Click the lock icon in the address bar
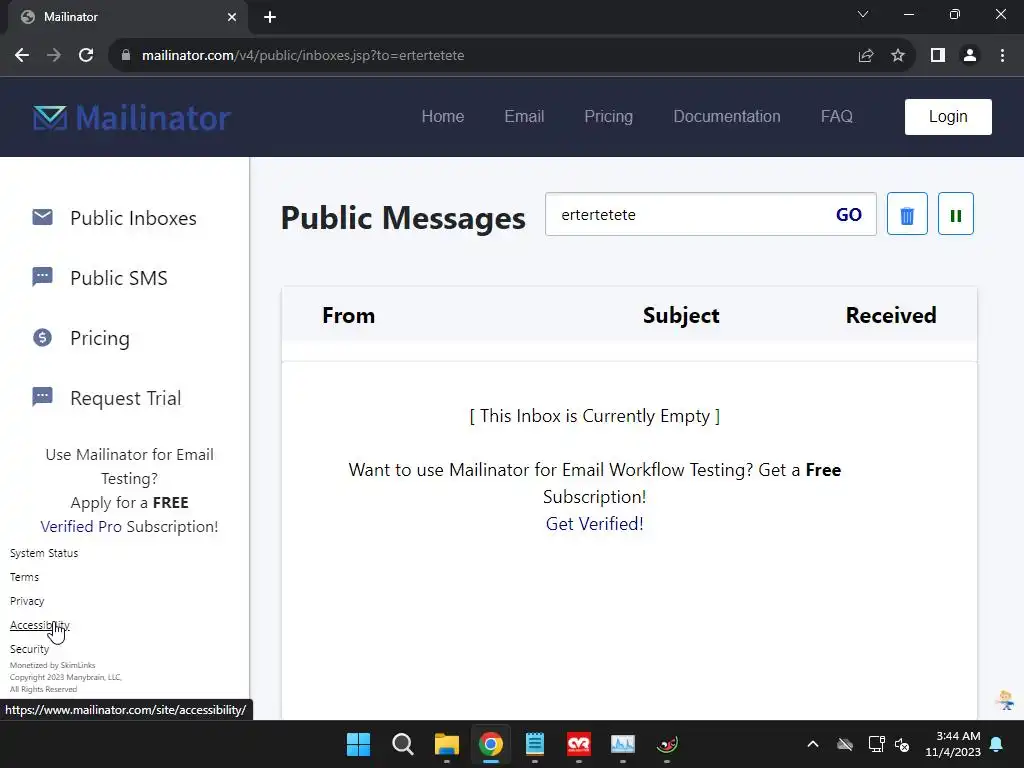Screen dimensions: 1024x768 coord(126,56)
